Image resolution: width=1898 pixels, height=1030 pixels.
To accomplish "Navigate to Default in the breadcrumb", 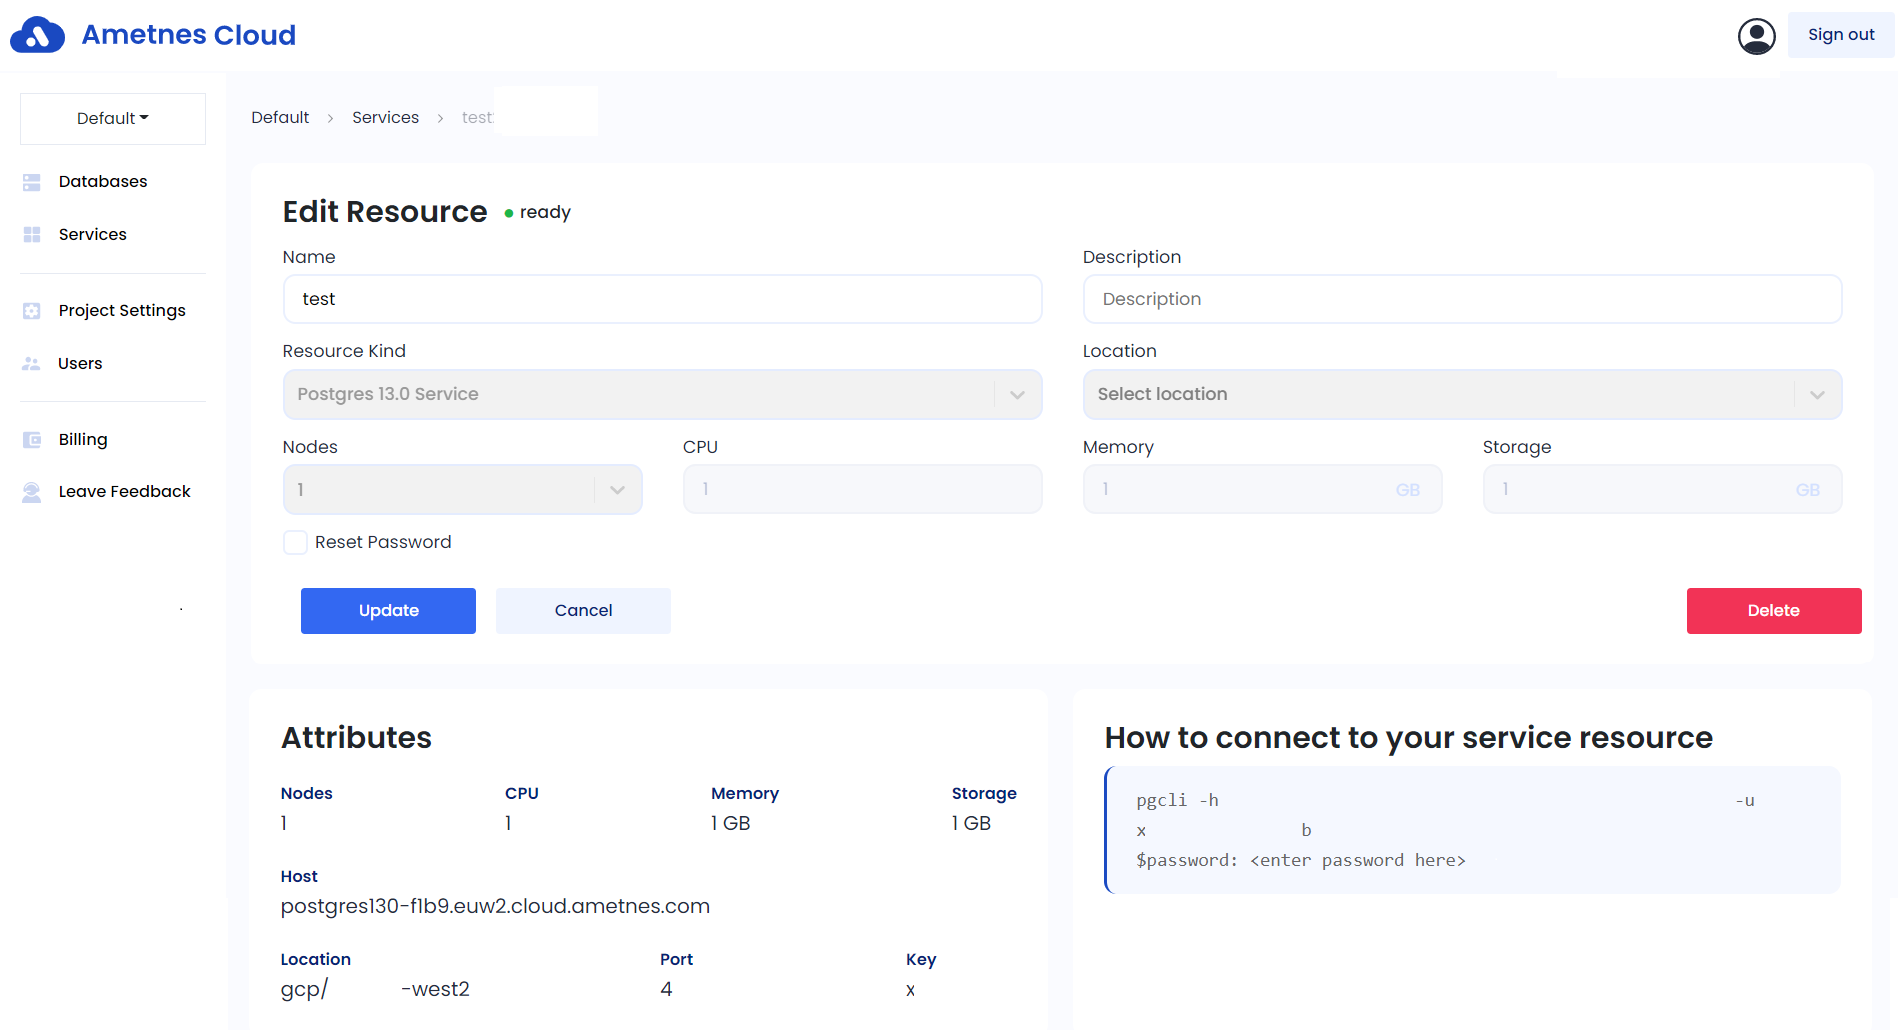I will point(280,118).
